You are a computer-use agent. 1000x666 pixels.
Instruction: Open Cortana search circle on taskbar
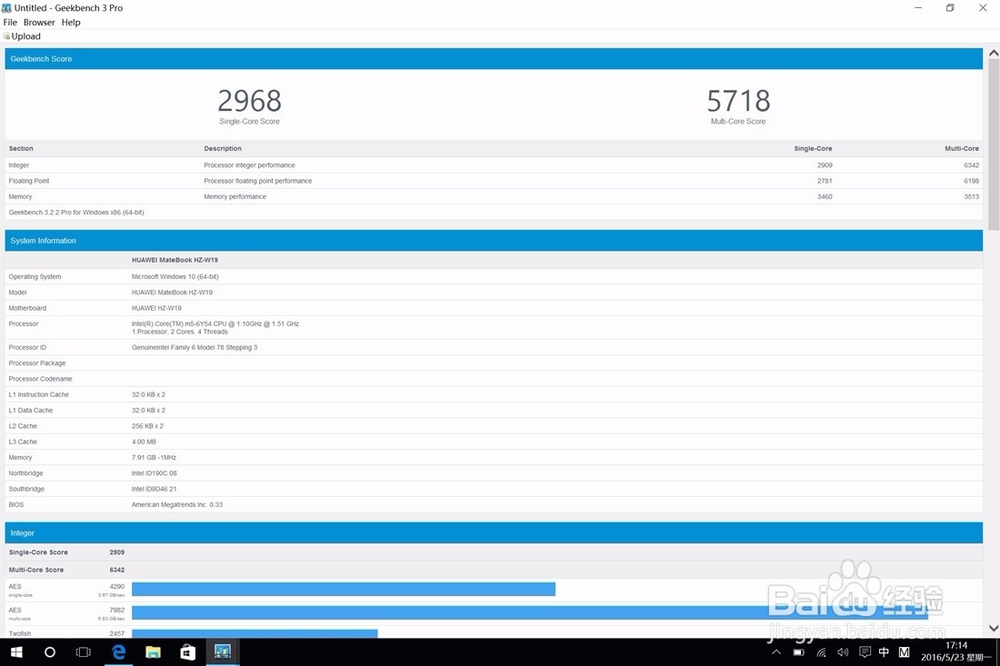(50, 652)
